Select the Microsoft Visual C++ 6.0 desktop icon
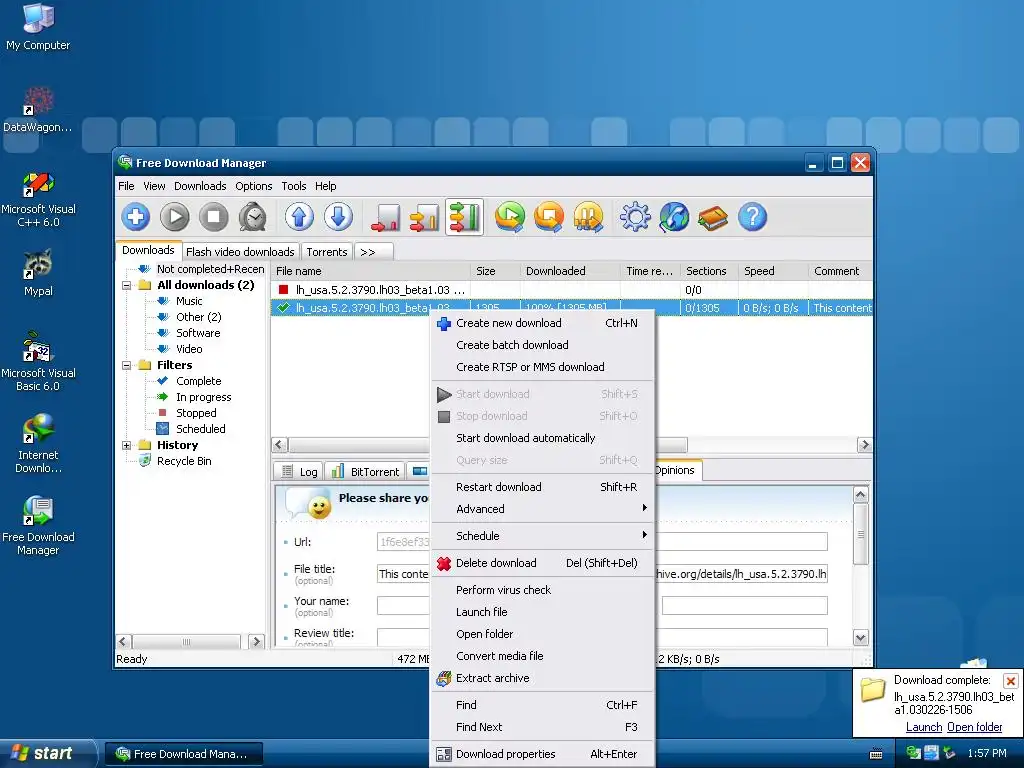The height and width of the screenshot is (768, 1024). (38, 199)
